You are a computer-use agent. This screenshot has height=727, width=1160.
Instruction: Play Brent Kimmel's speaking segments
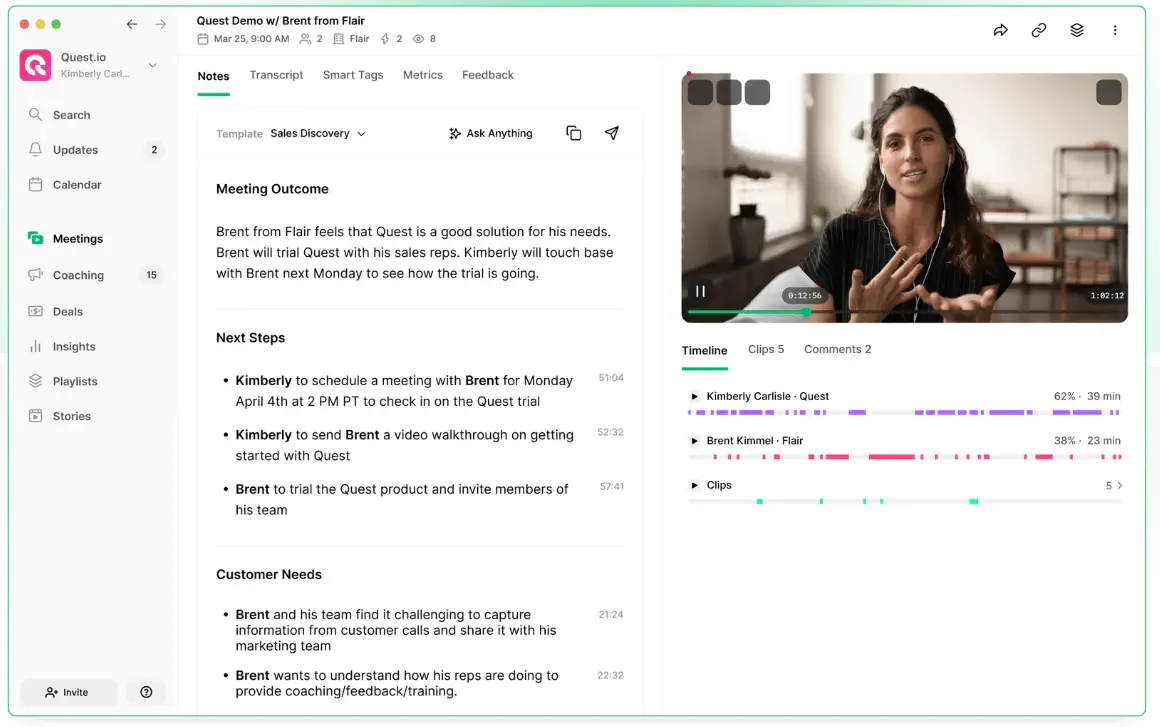(694, 441)
